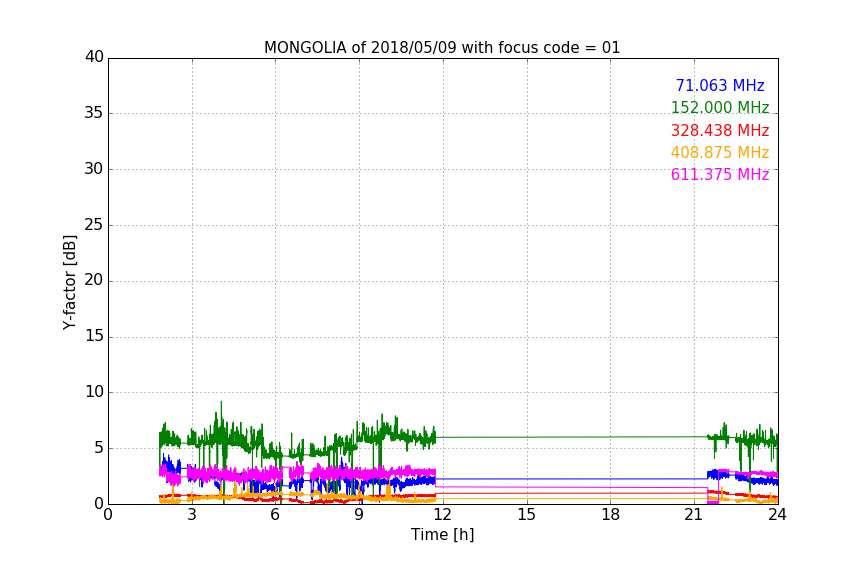Click the y-axis tick label 15
864x576 pixels.
[x=94, y=336]
